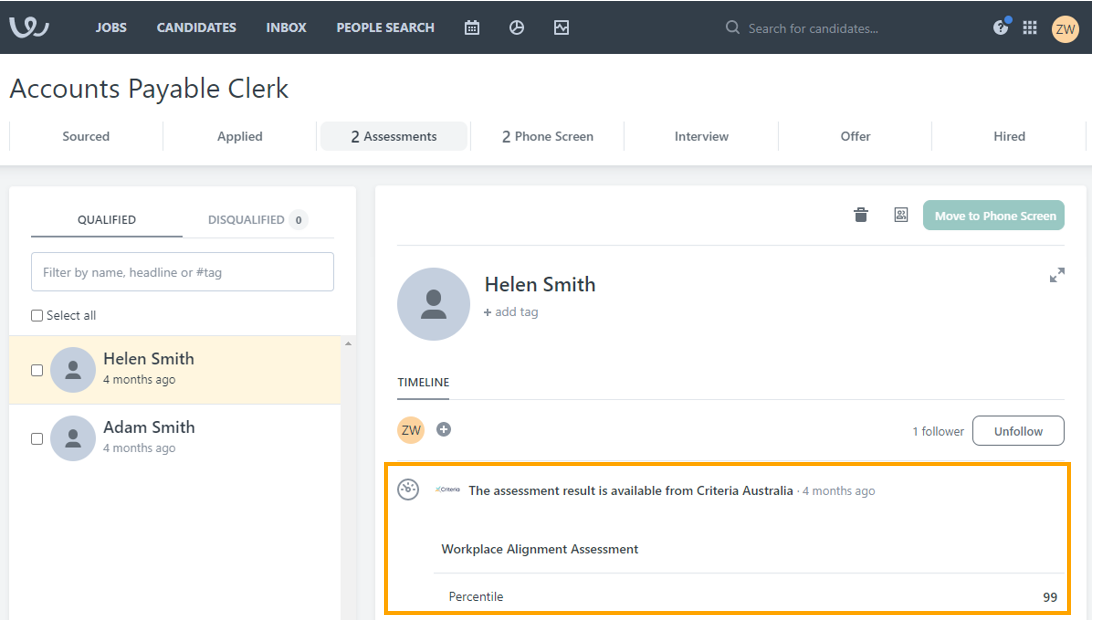The height and width of the screenshot is (620, 1093).
Task: Open the calendar icon in top navigation
Action: [x=472, y=28]
